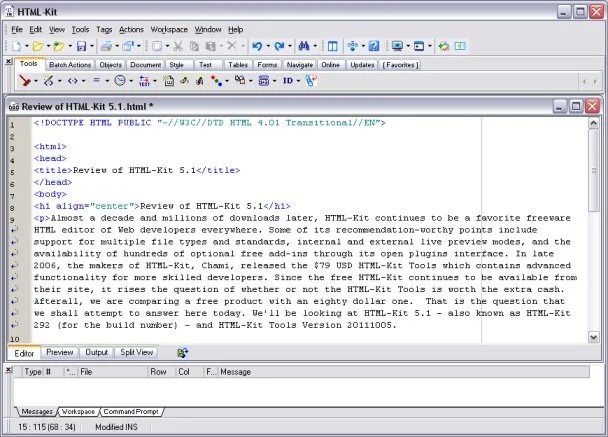Click the equals sign icon
Viewport: 608px width, 437px height.
[97, 80]
